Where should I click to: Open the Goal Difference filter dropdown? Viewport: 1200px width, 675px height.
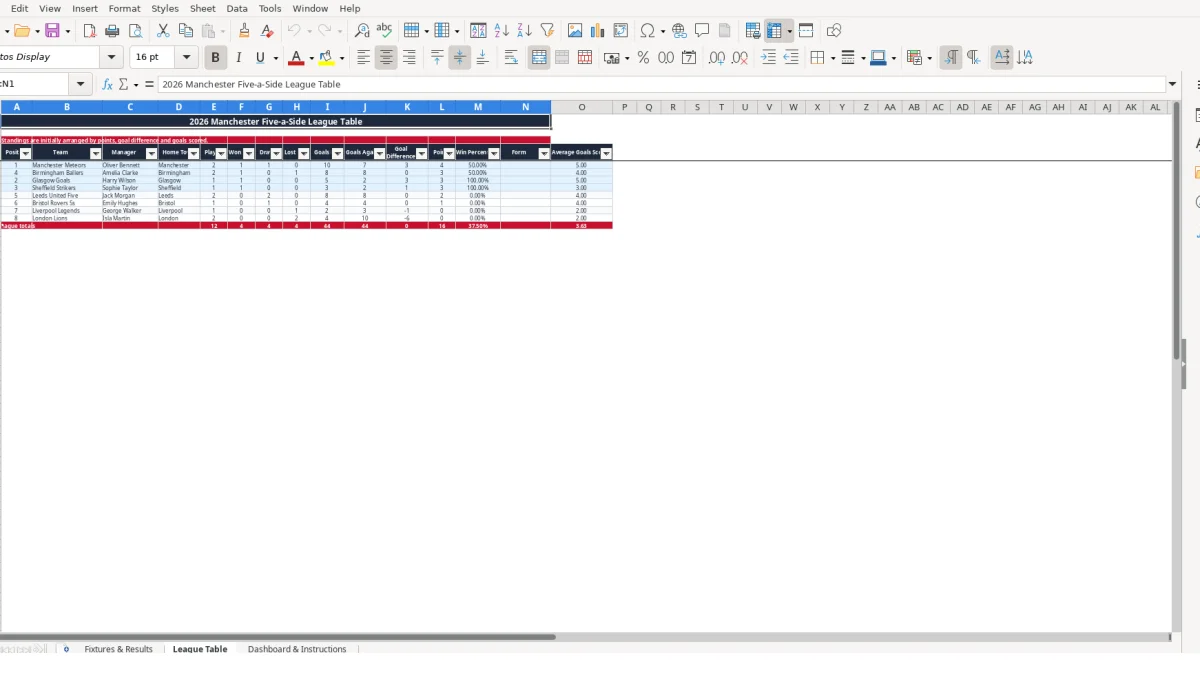tap(421, 153)
